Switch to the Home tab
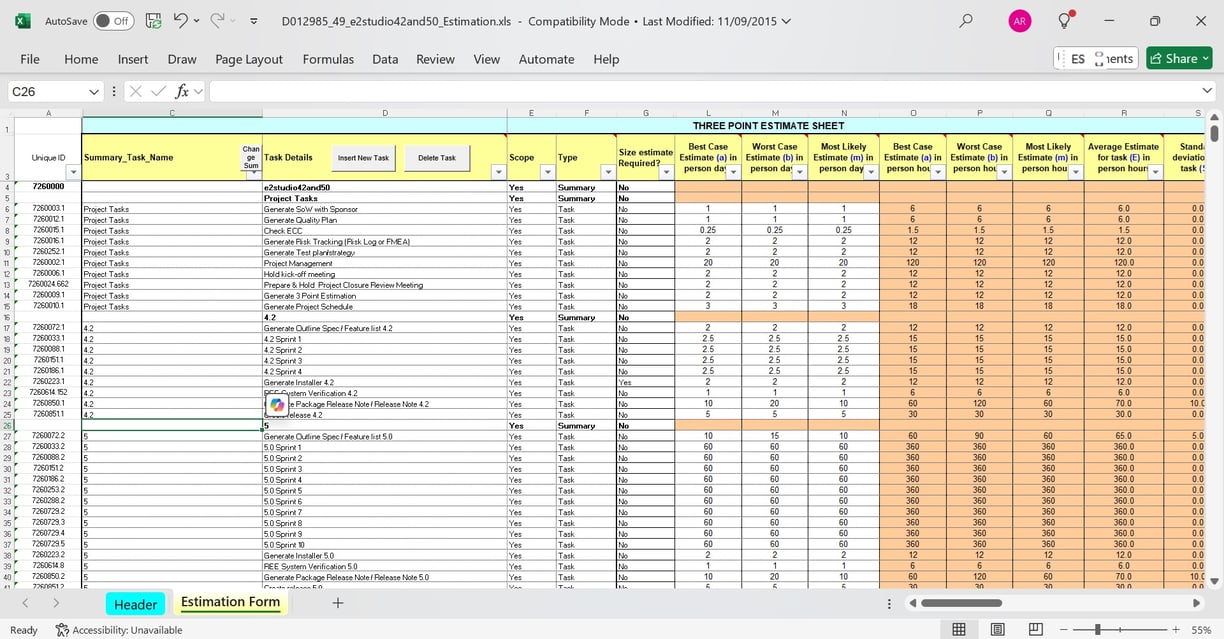This screenshot has width=1224, height=639. pos(81,59)
